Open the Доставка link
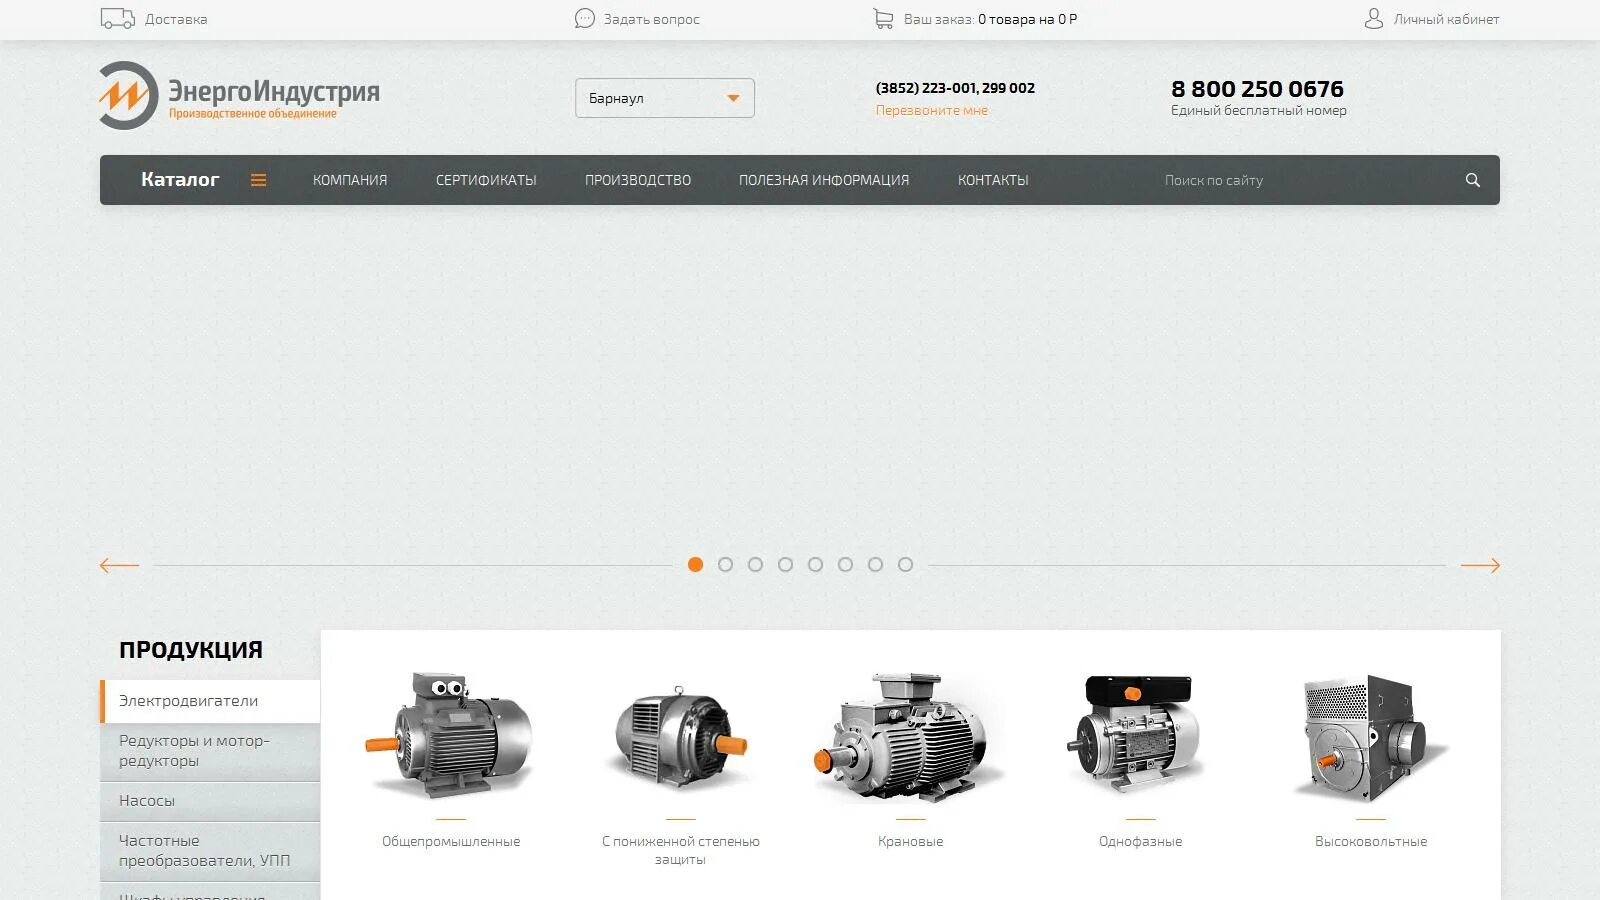 click(x=176, y=19)
